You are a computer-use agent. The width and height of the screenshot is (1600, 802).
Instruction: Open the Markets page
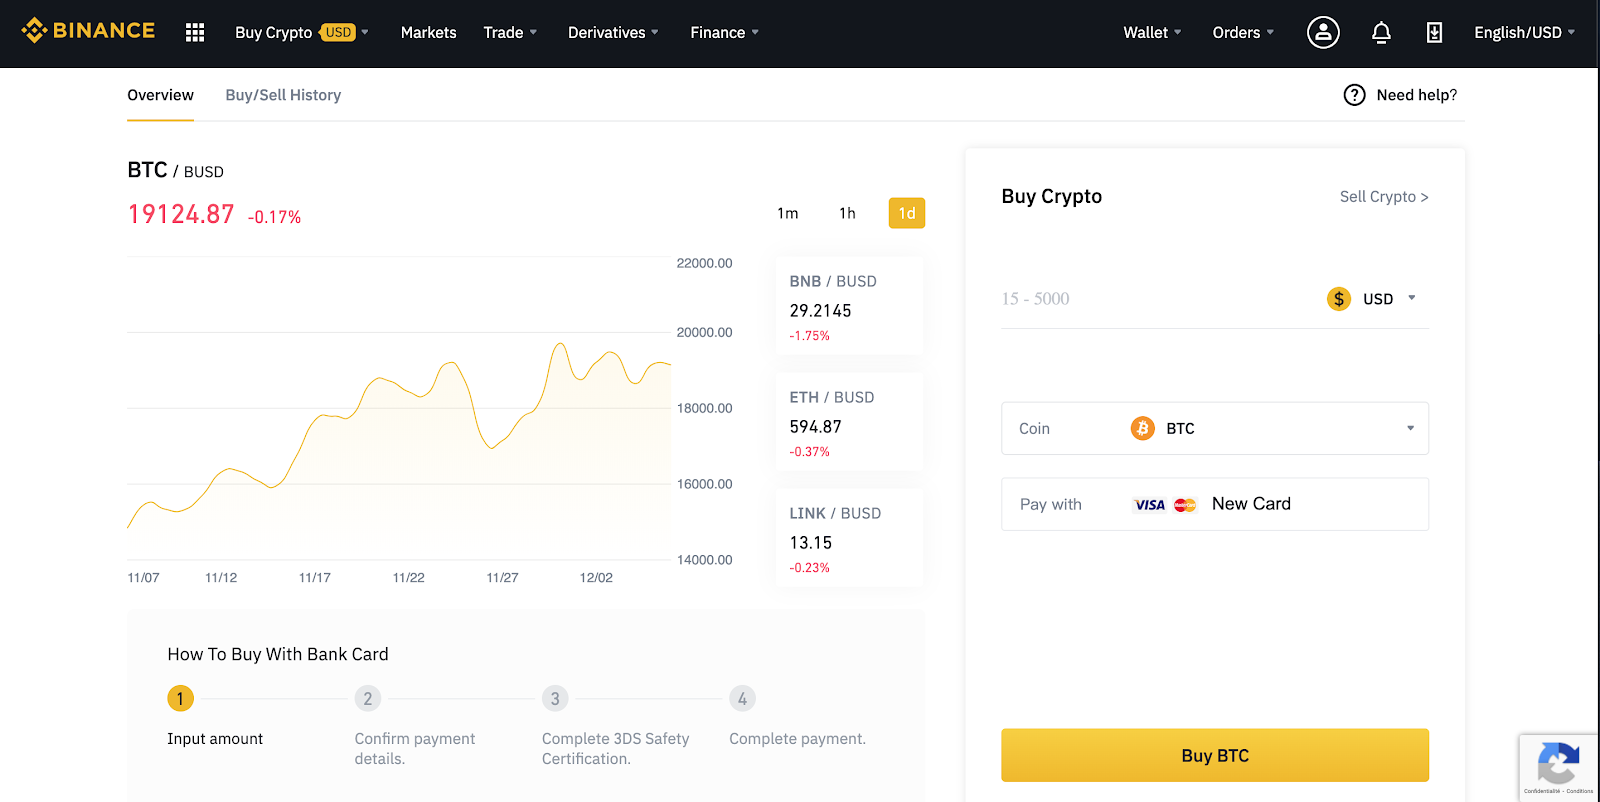pos(428,33)
